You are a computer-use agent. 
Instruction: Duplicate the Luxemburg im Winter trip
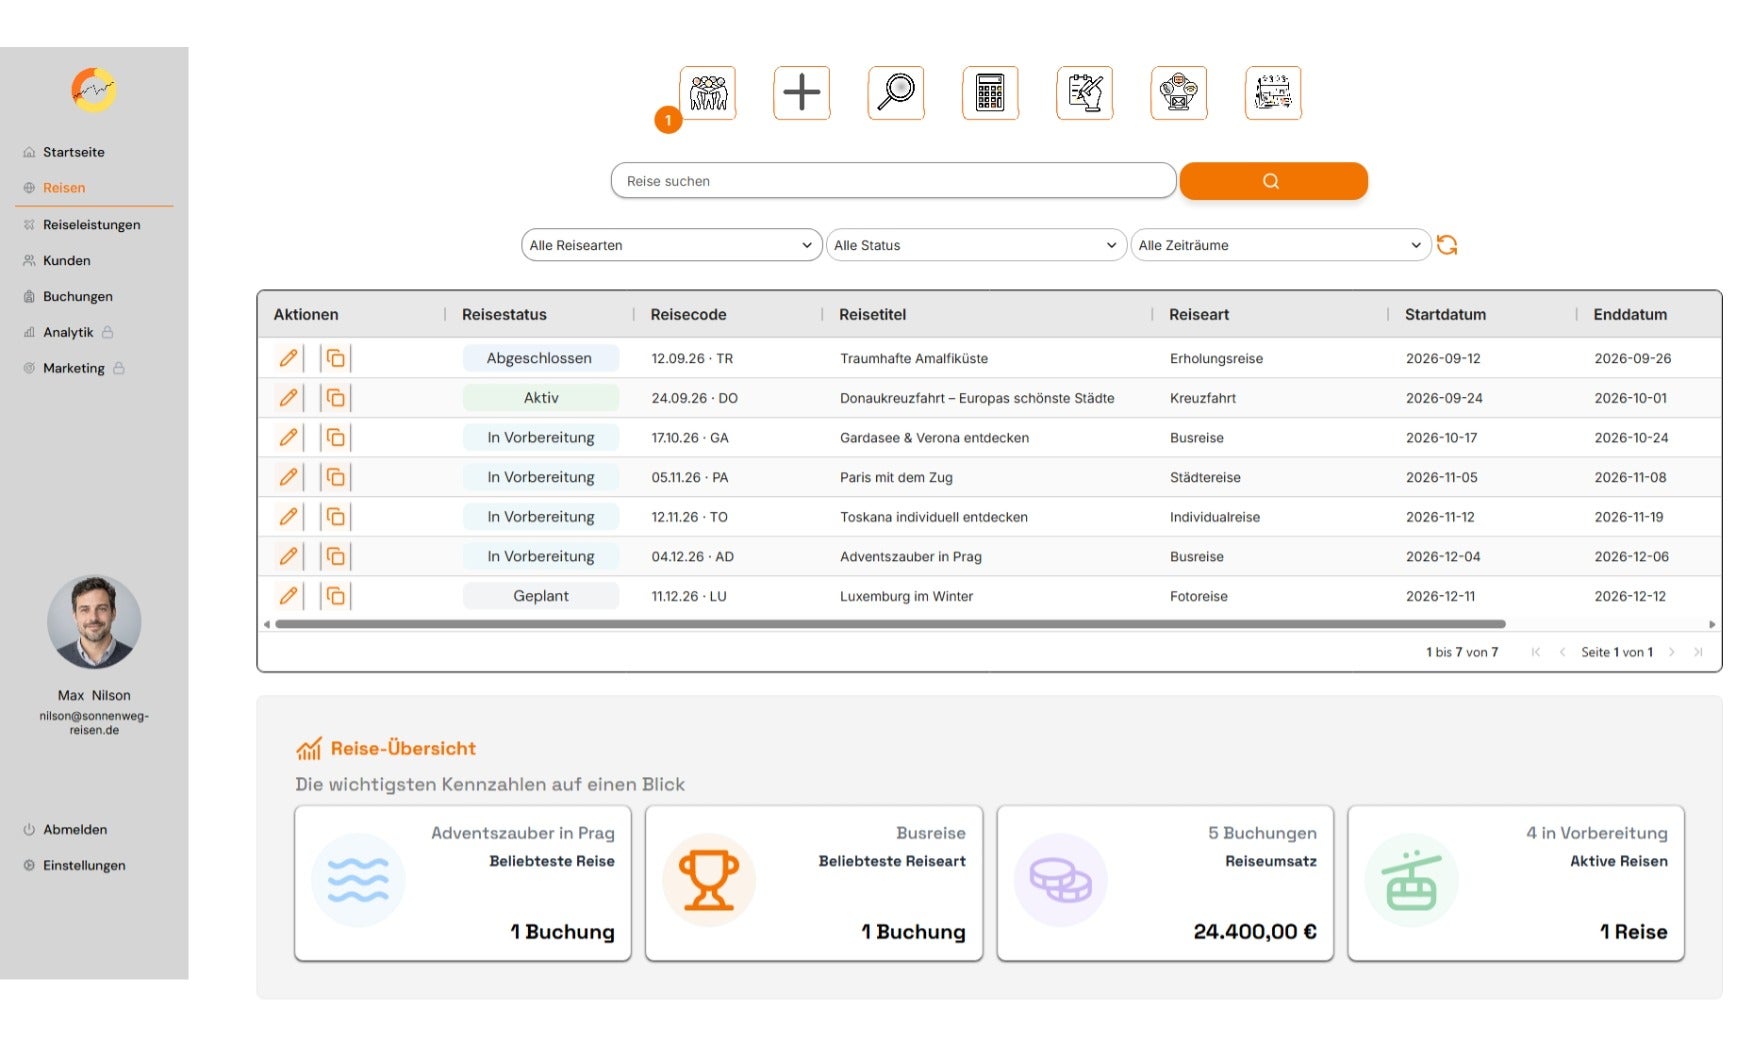tap(336, 596)
